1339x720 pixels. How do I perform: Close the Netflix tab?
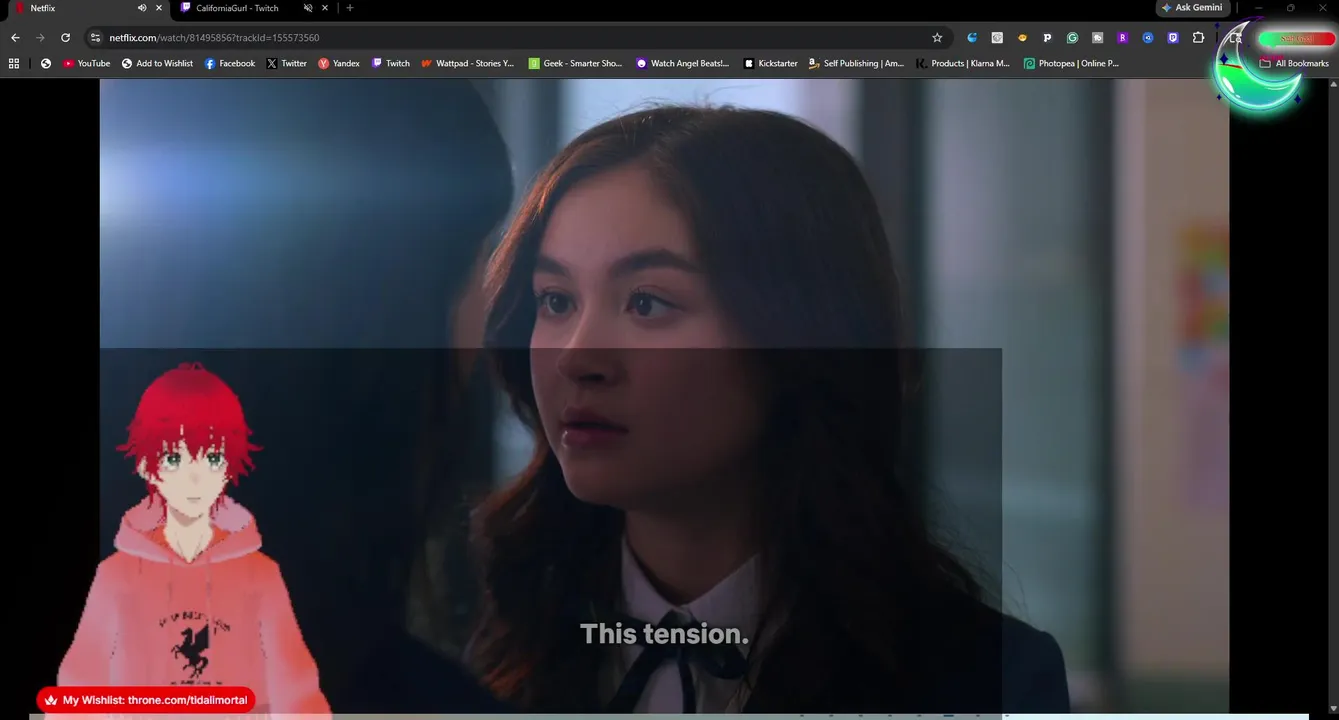point(159,8)
